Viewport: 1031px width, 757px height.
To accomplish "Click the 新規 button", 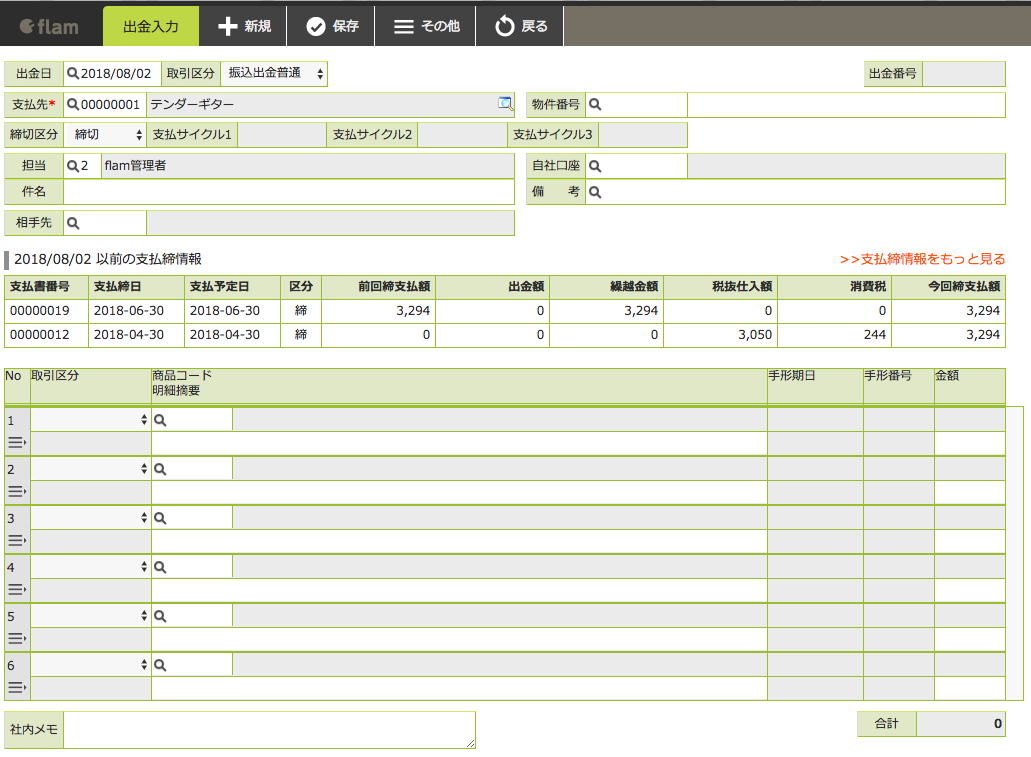I will 243,26.
